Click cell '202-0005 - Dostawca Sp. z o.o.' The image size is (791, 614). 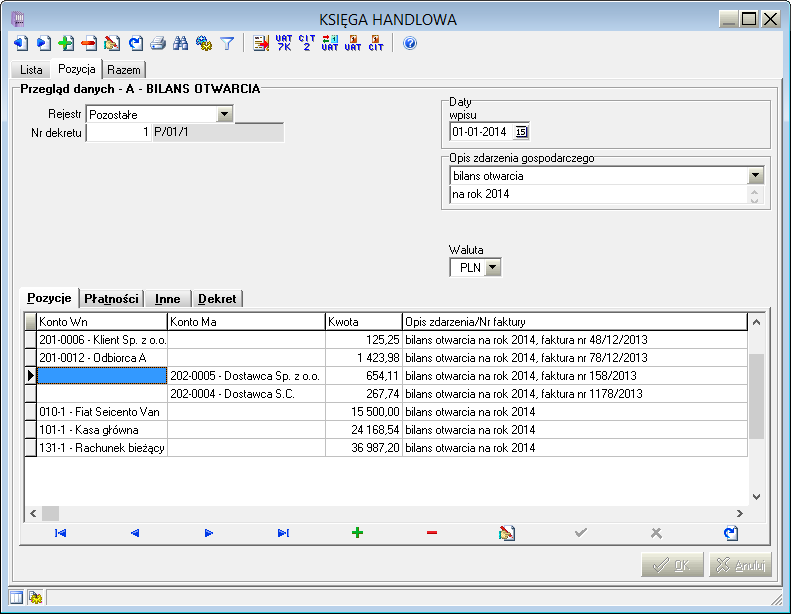(x=245, y=376)
